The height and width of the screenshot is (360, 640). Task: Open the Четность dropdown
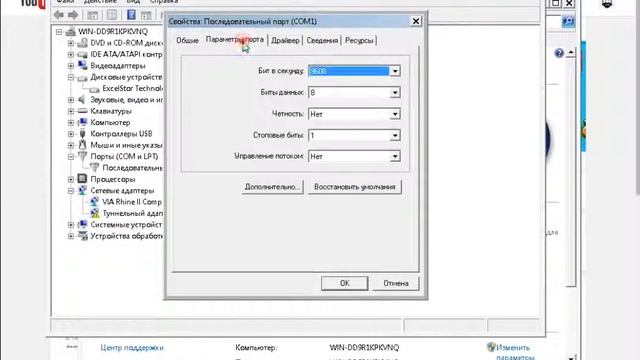click(395, 114)
